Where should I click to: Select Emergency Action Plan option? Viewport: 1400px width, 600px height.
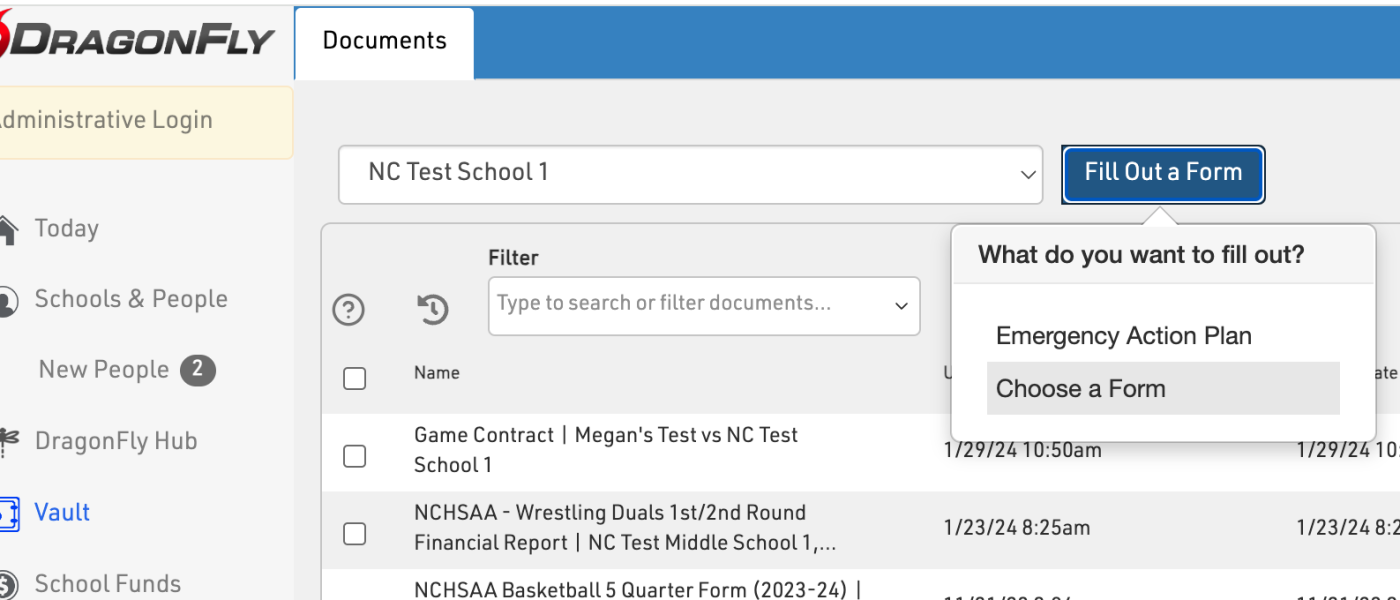point(1123,336)
